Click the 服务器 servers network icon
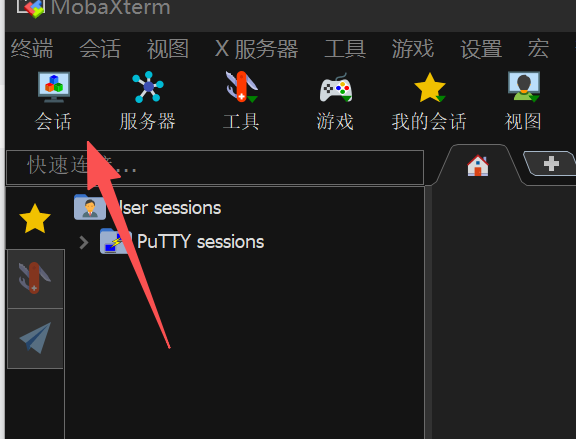Screen dimensions: 576x439 click(148, 101)
